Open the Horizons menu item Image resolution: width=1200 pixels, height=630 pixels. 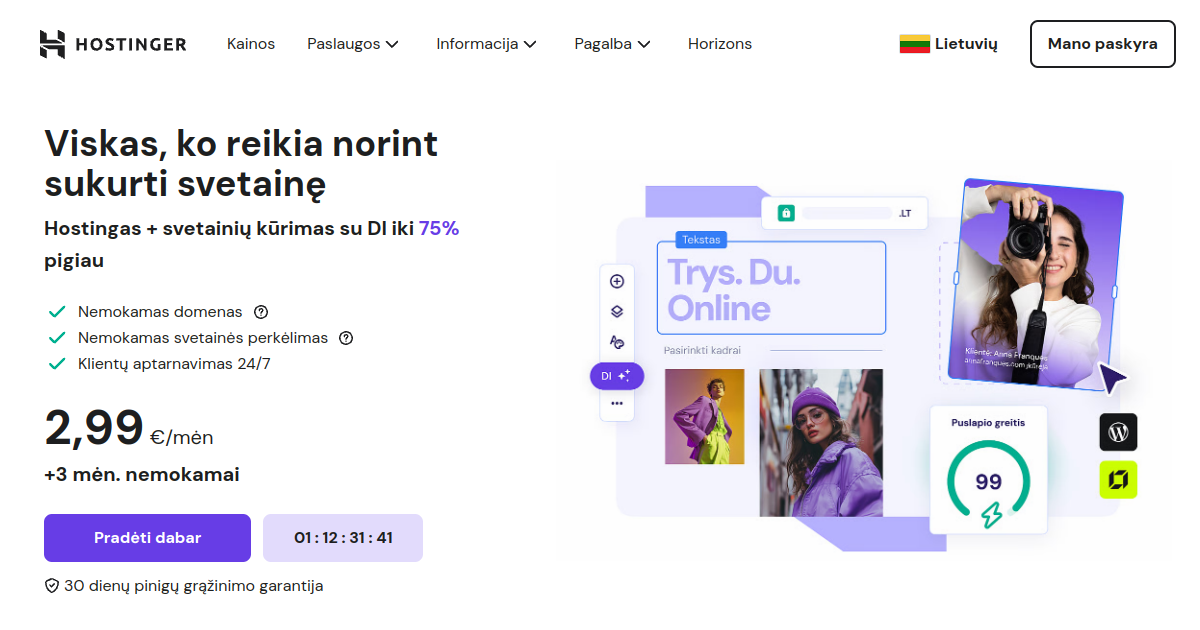tap(720, 44)
